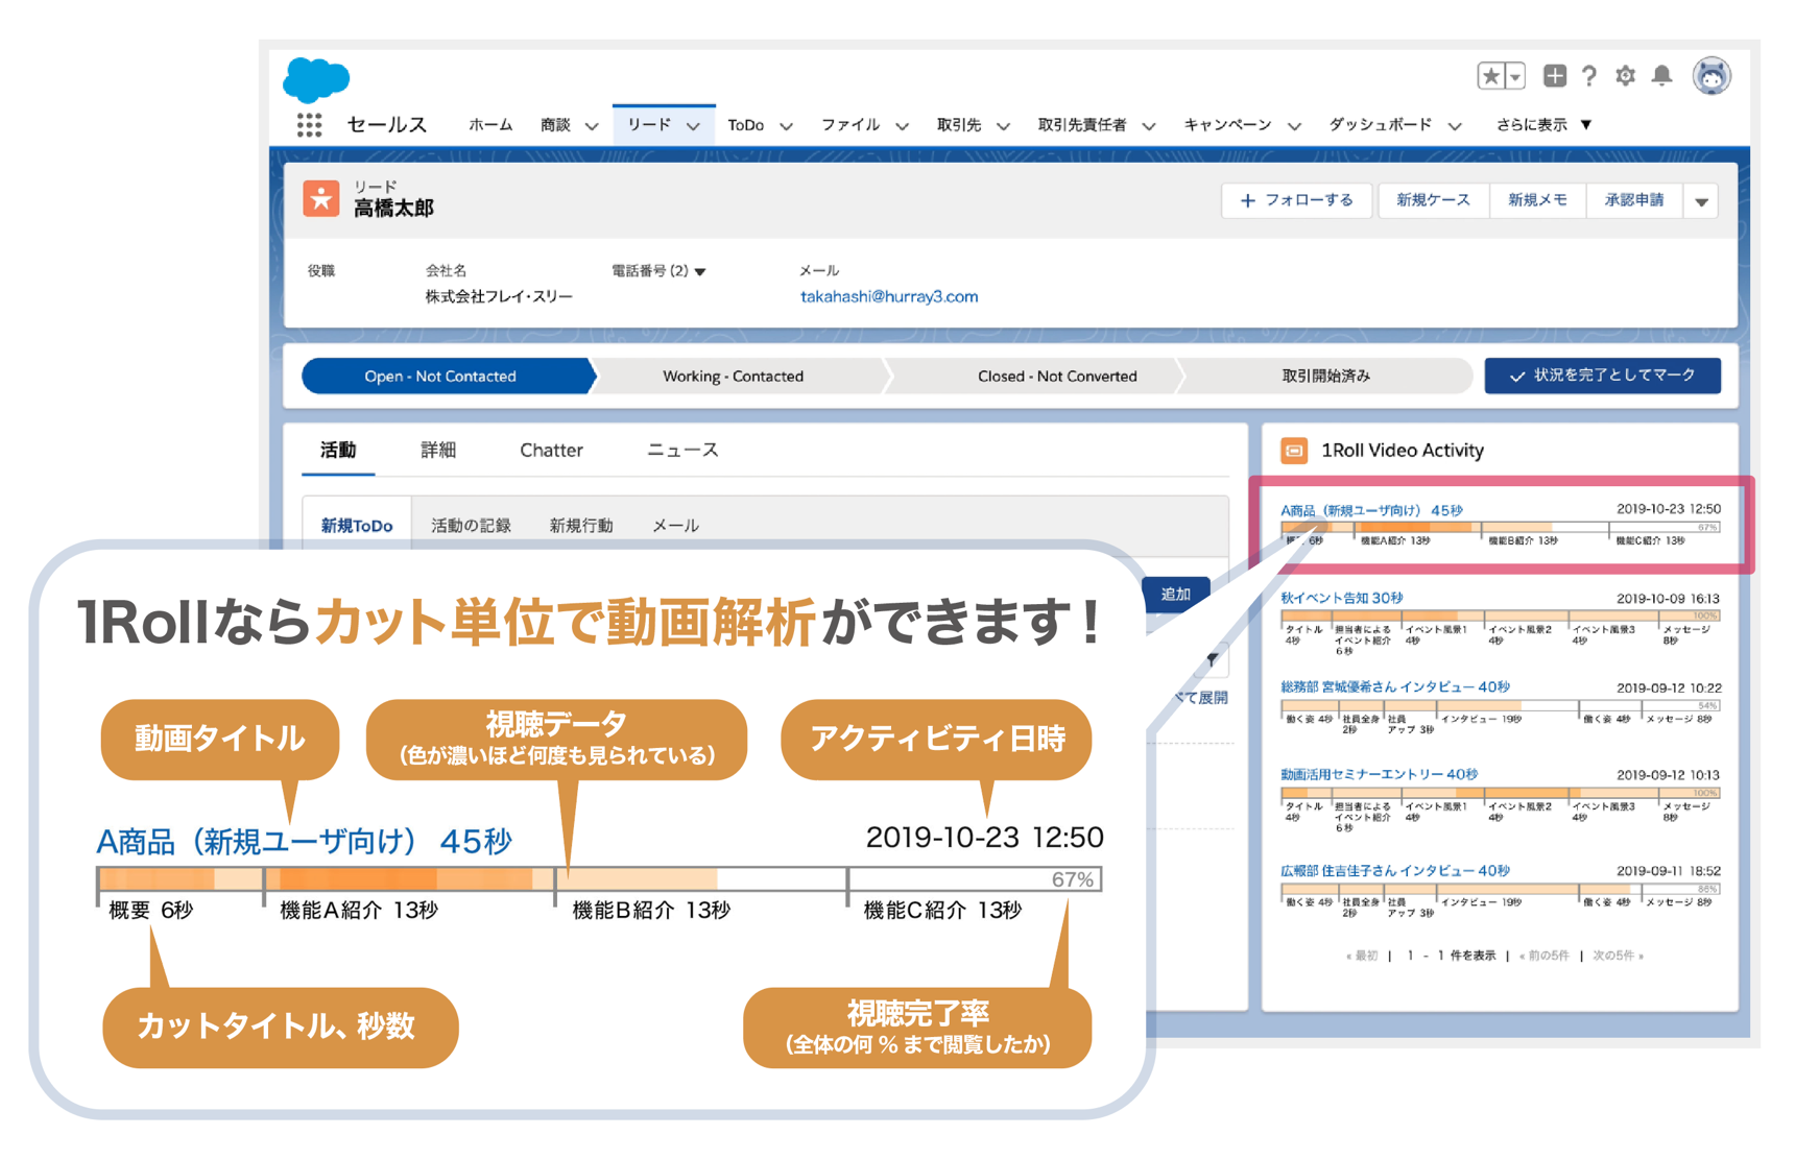Expand the ToDo tab chevron
This screenshot has width=1796, height=1161.
(x=786, y=126)
